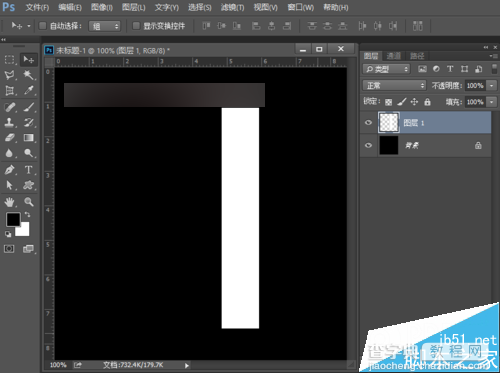The height and width of the screenshot is (373, 500).
Task: Change the screen mode
Action: 29,249
